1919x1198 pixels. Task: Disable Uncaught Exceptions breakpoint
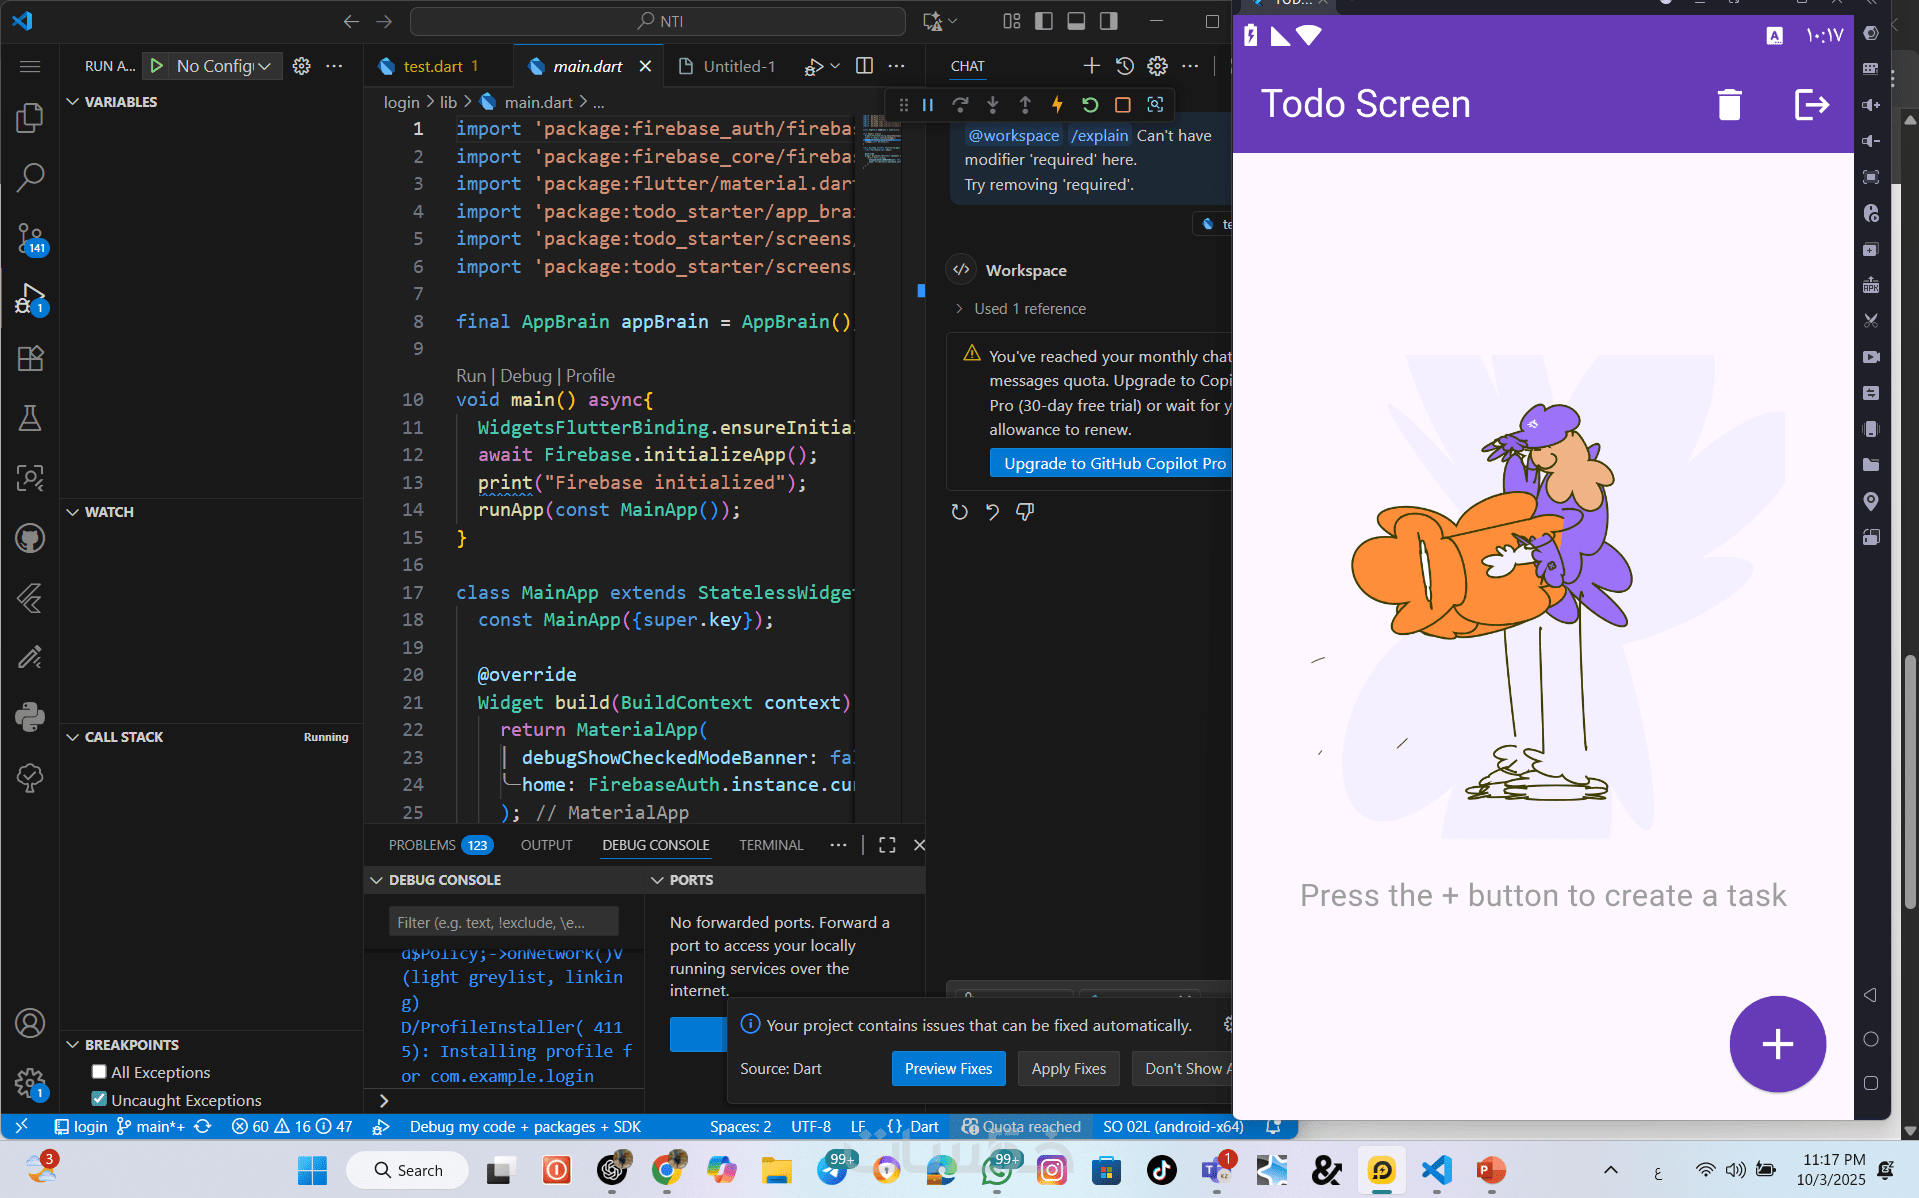[x=99, y=1099]
